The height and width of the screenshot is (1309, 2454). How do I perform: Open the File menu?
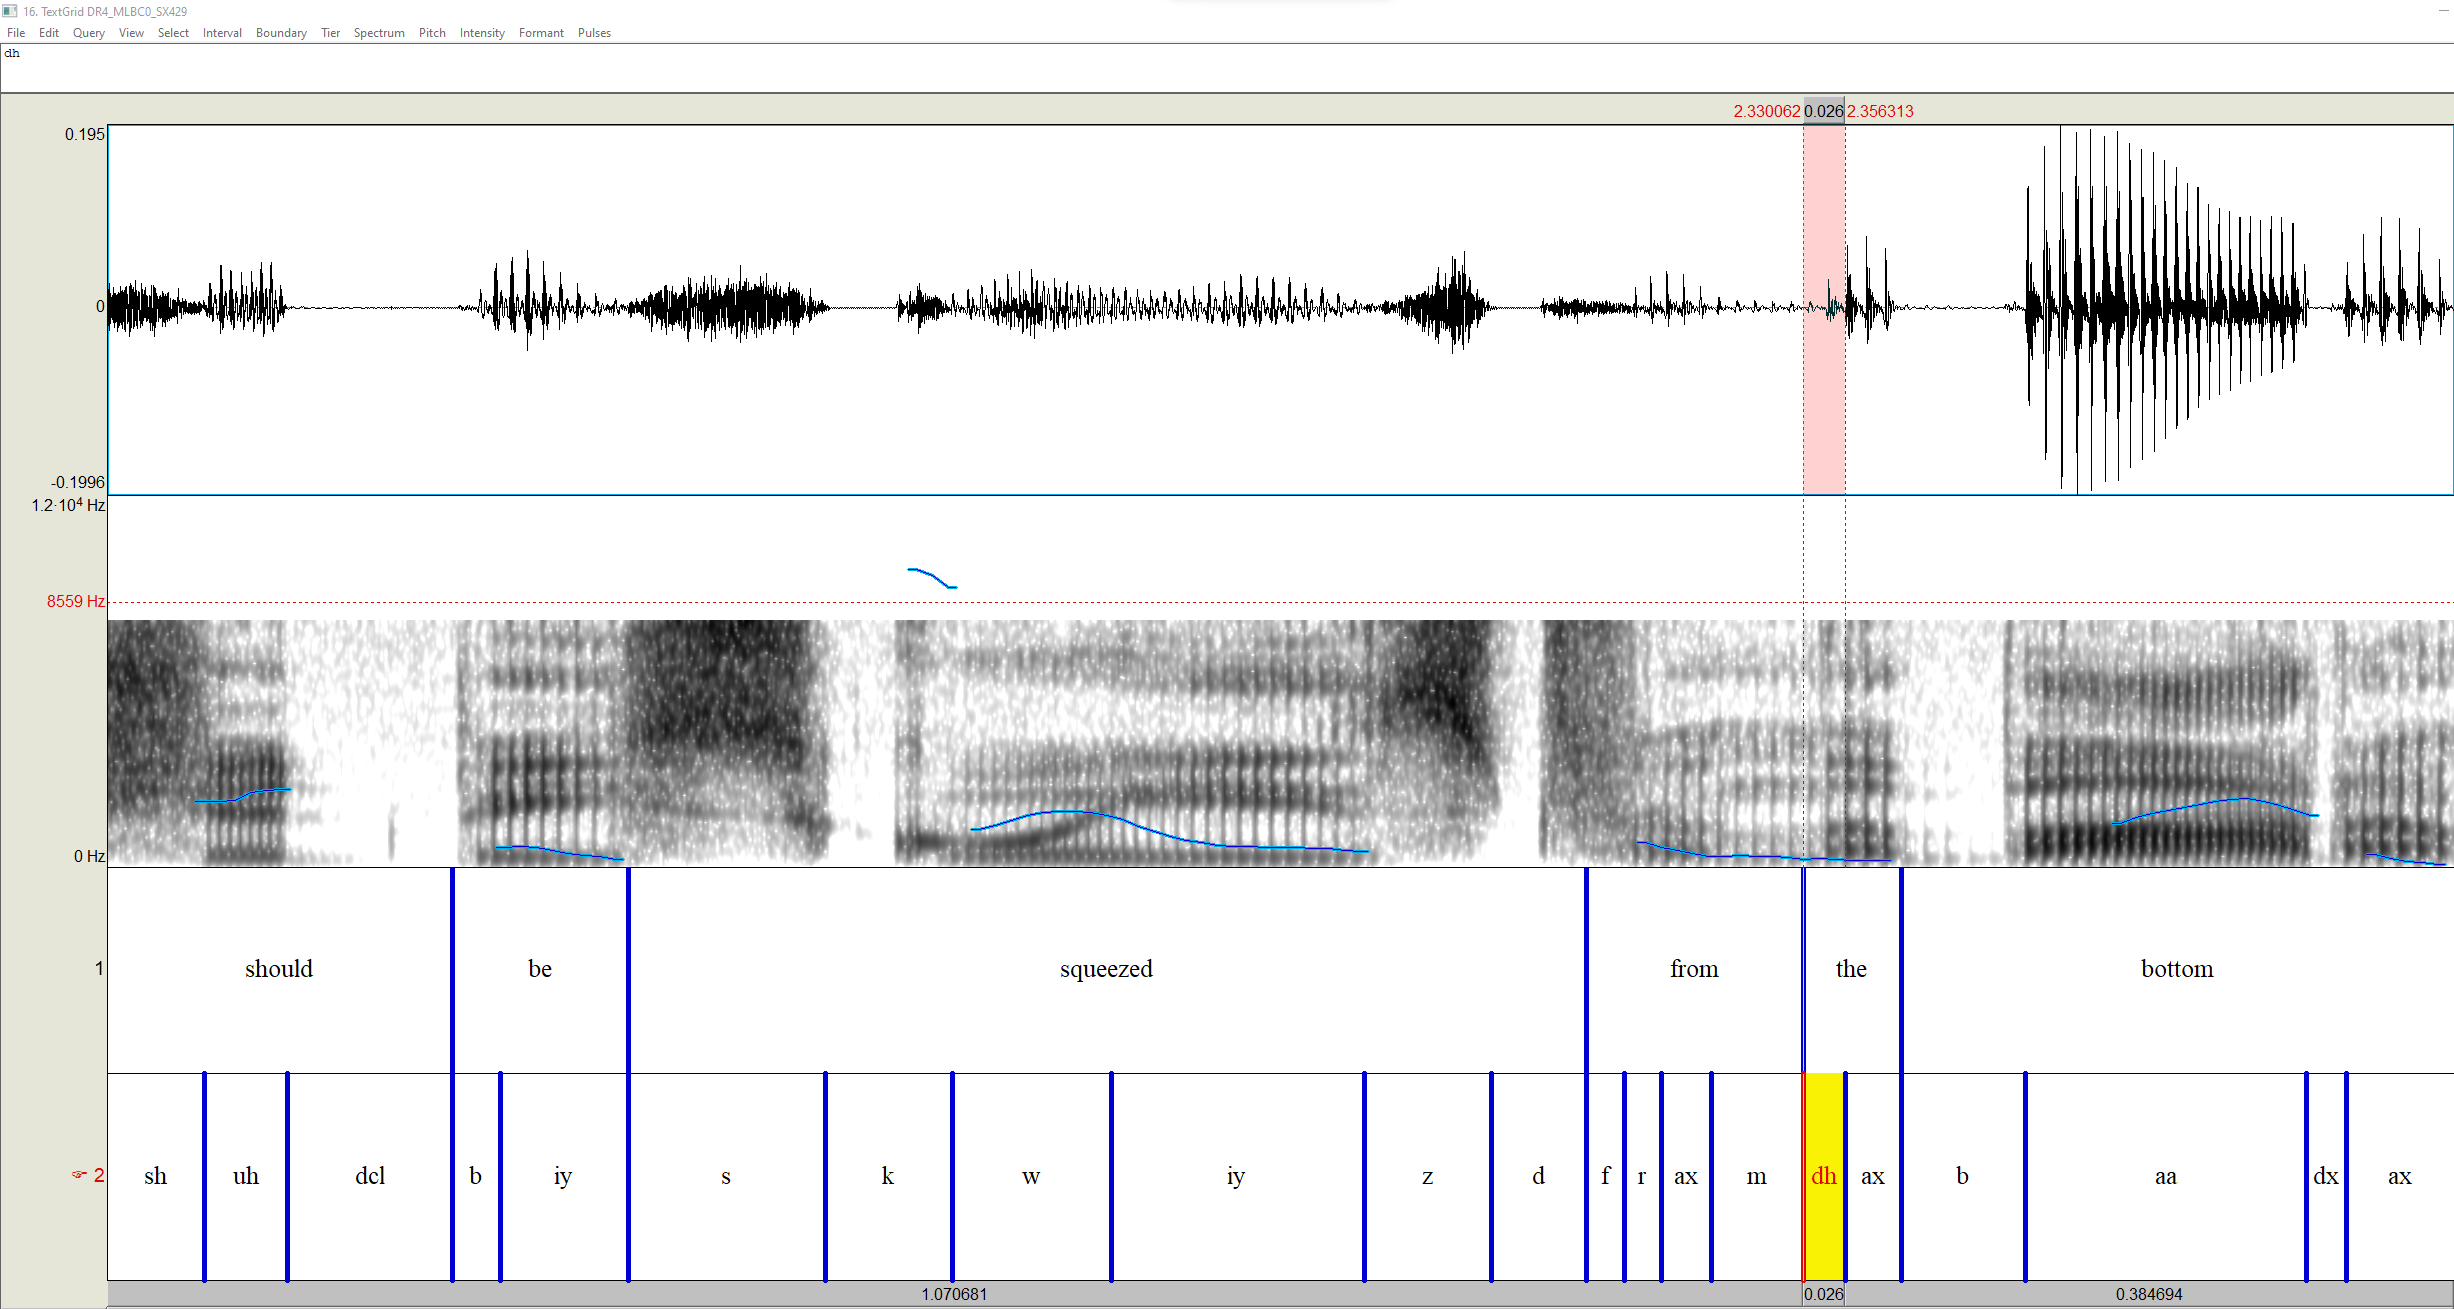[x=15, y=32]
